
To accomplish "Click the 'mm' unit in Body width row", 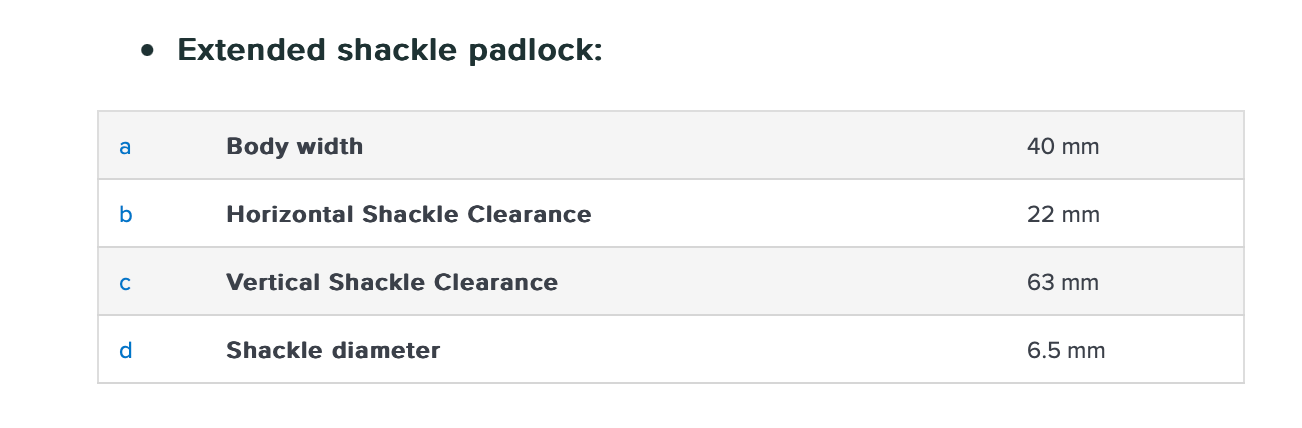I will (x=1080, y=147).
